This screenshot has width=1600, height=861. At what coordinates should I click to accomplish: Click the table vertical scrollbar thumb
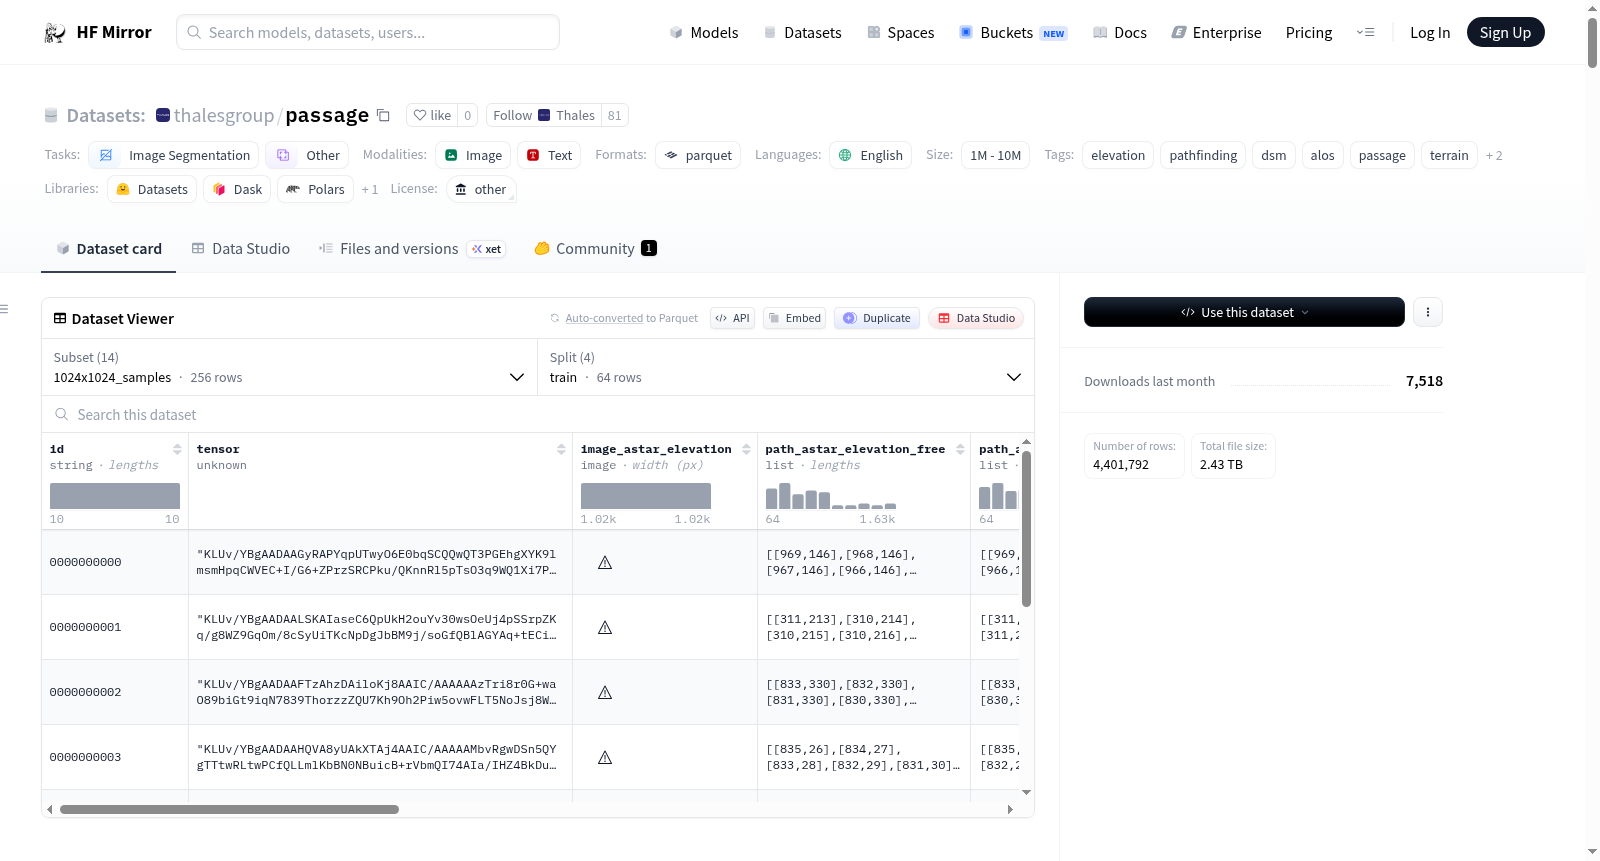[x=1026, y=528]
